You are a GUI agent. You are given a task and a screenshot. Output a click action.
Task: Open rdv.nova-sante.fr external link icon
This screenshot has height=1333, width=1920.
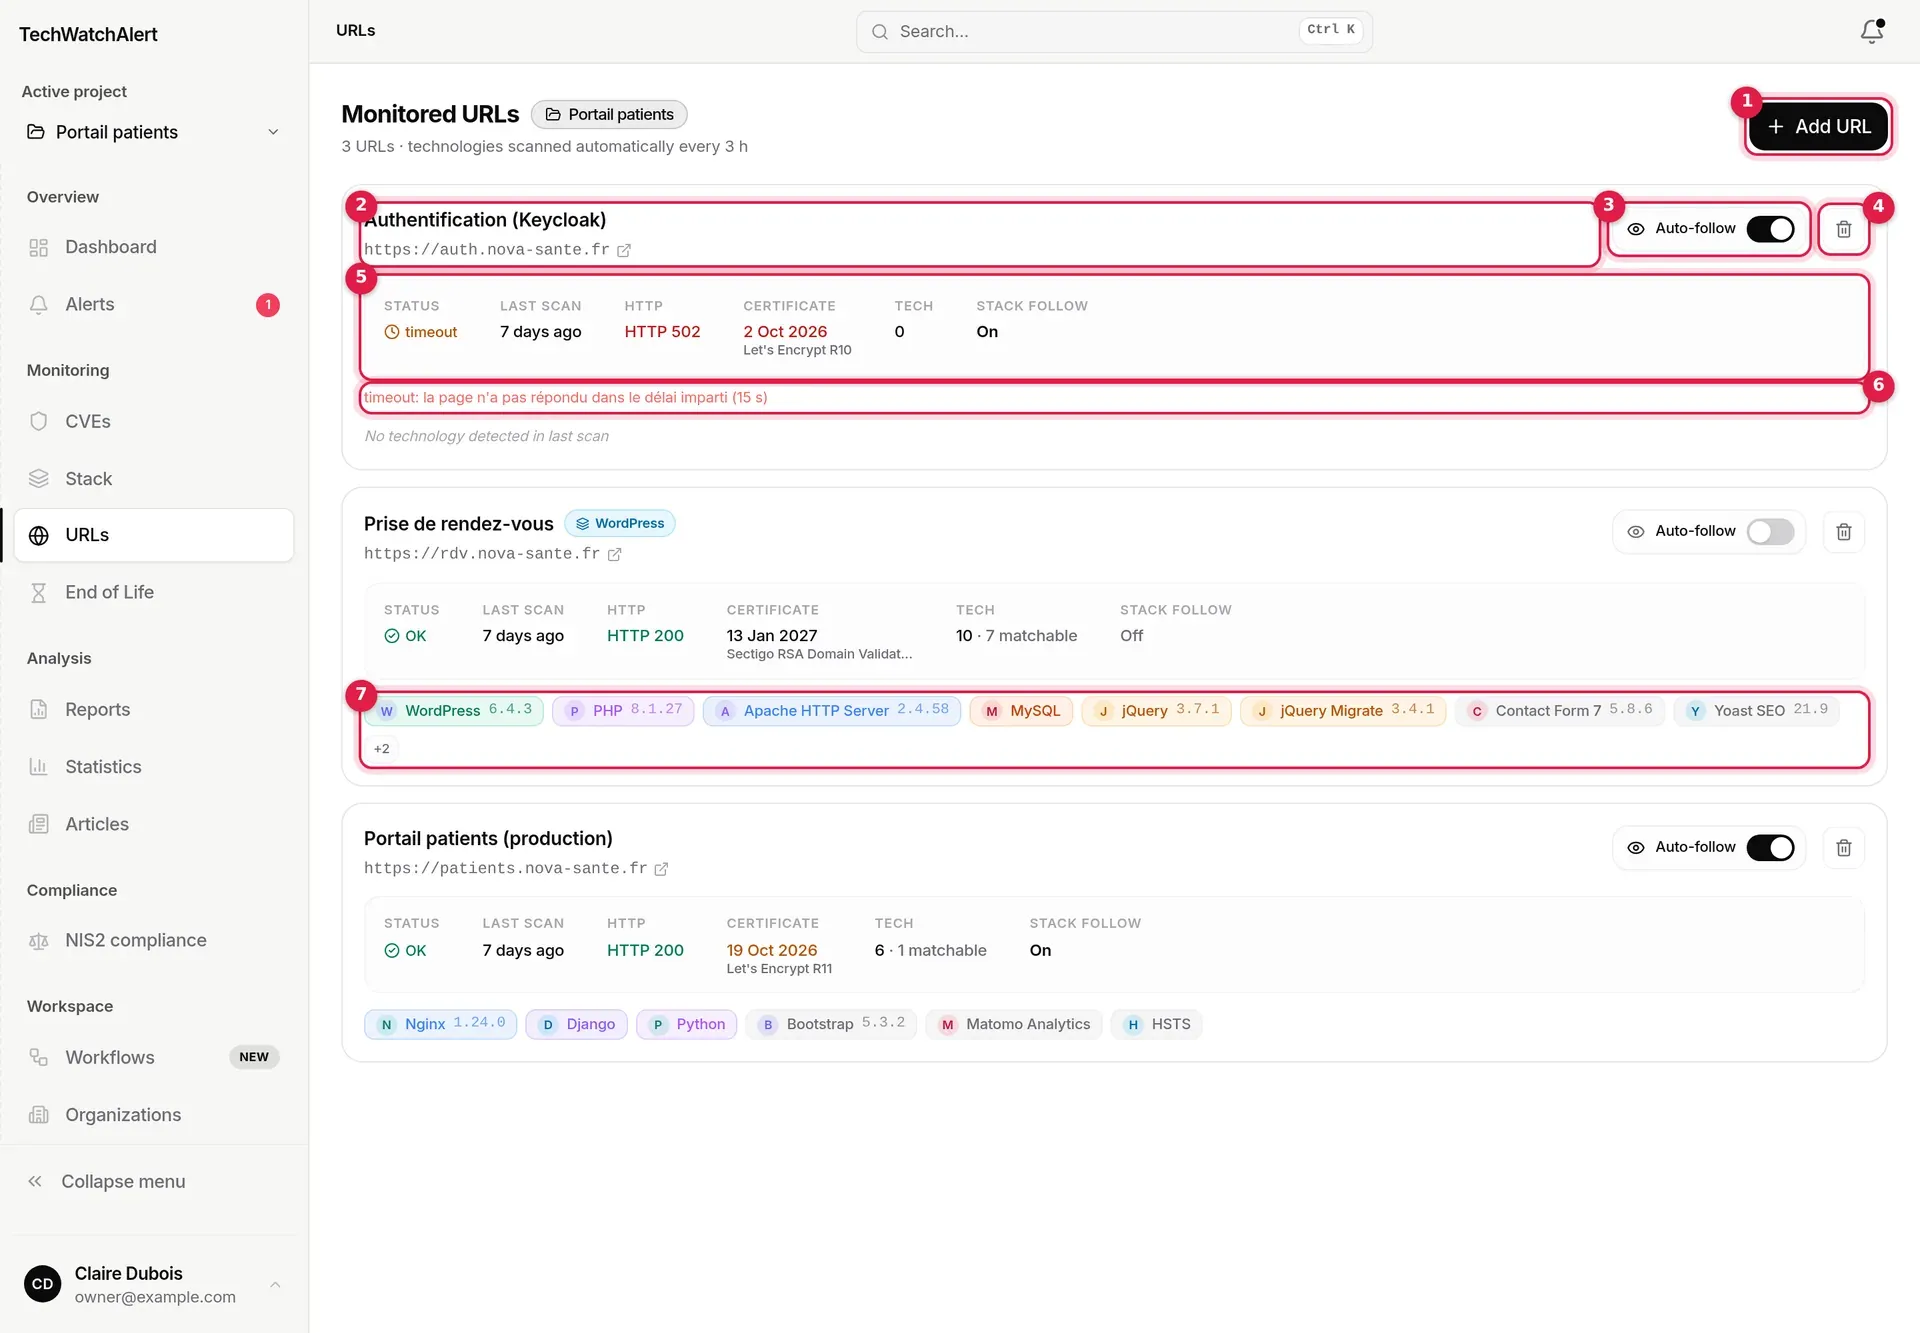pos(614,554)
